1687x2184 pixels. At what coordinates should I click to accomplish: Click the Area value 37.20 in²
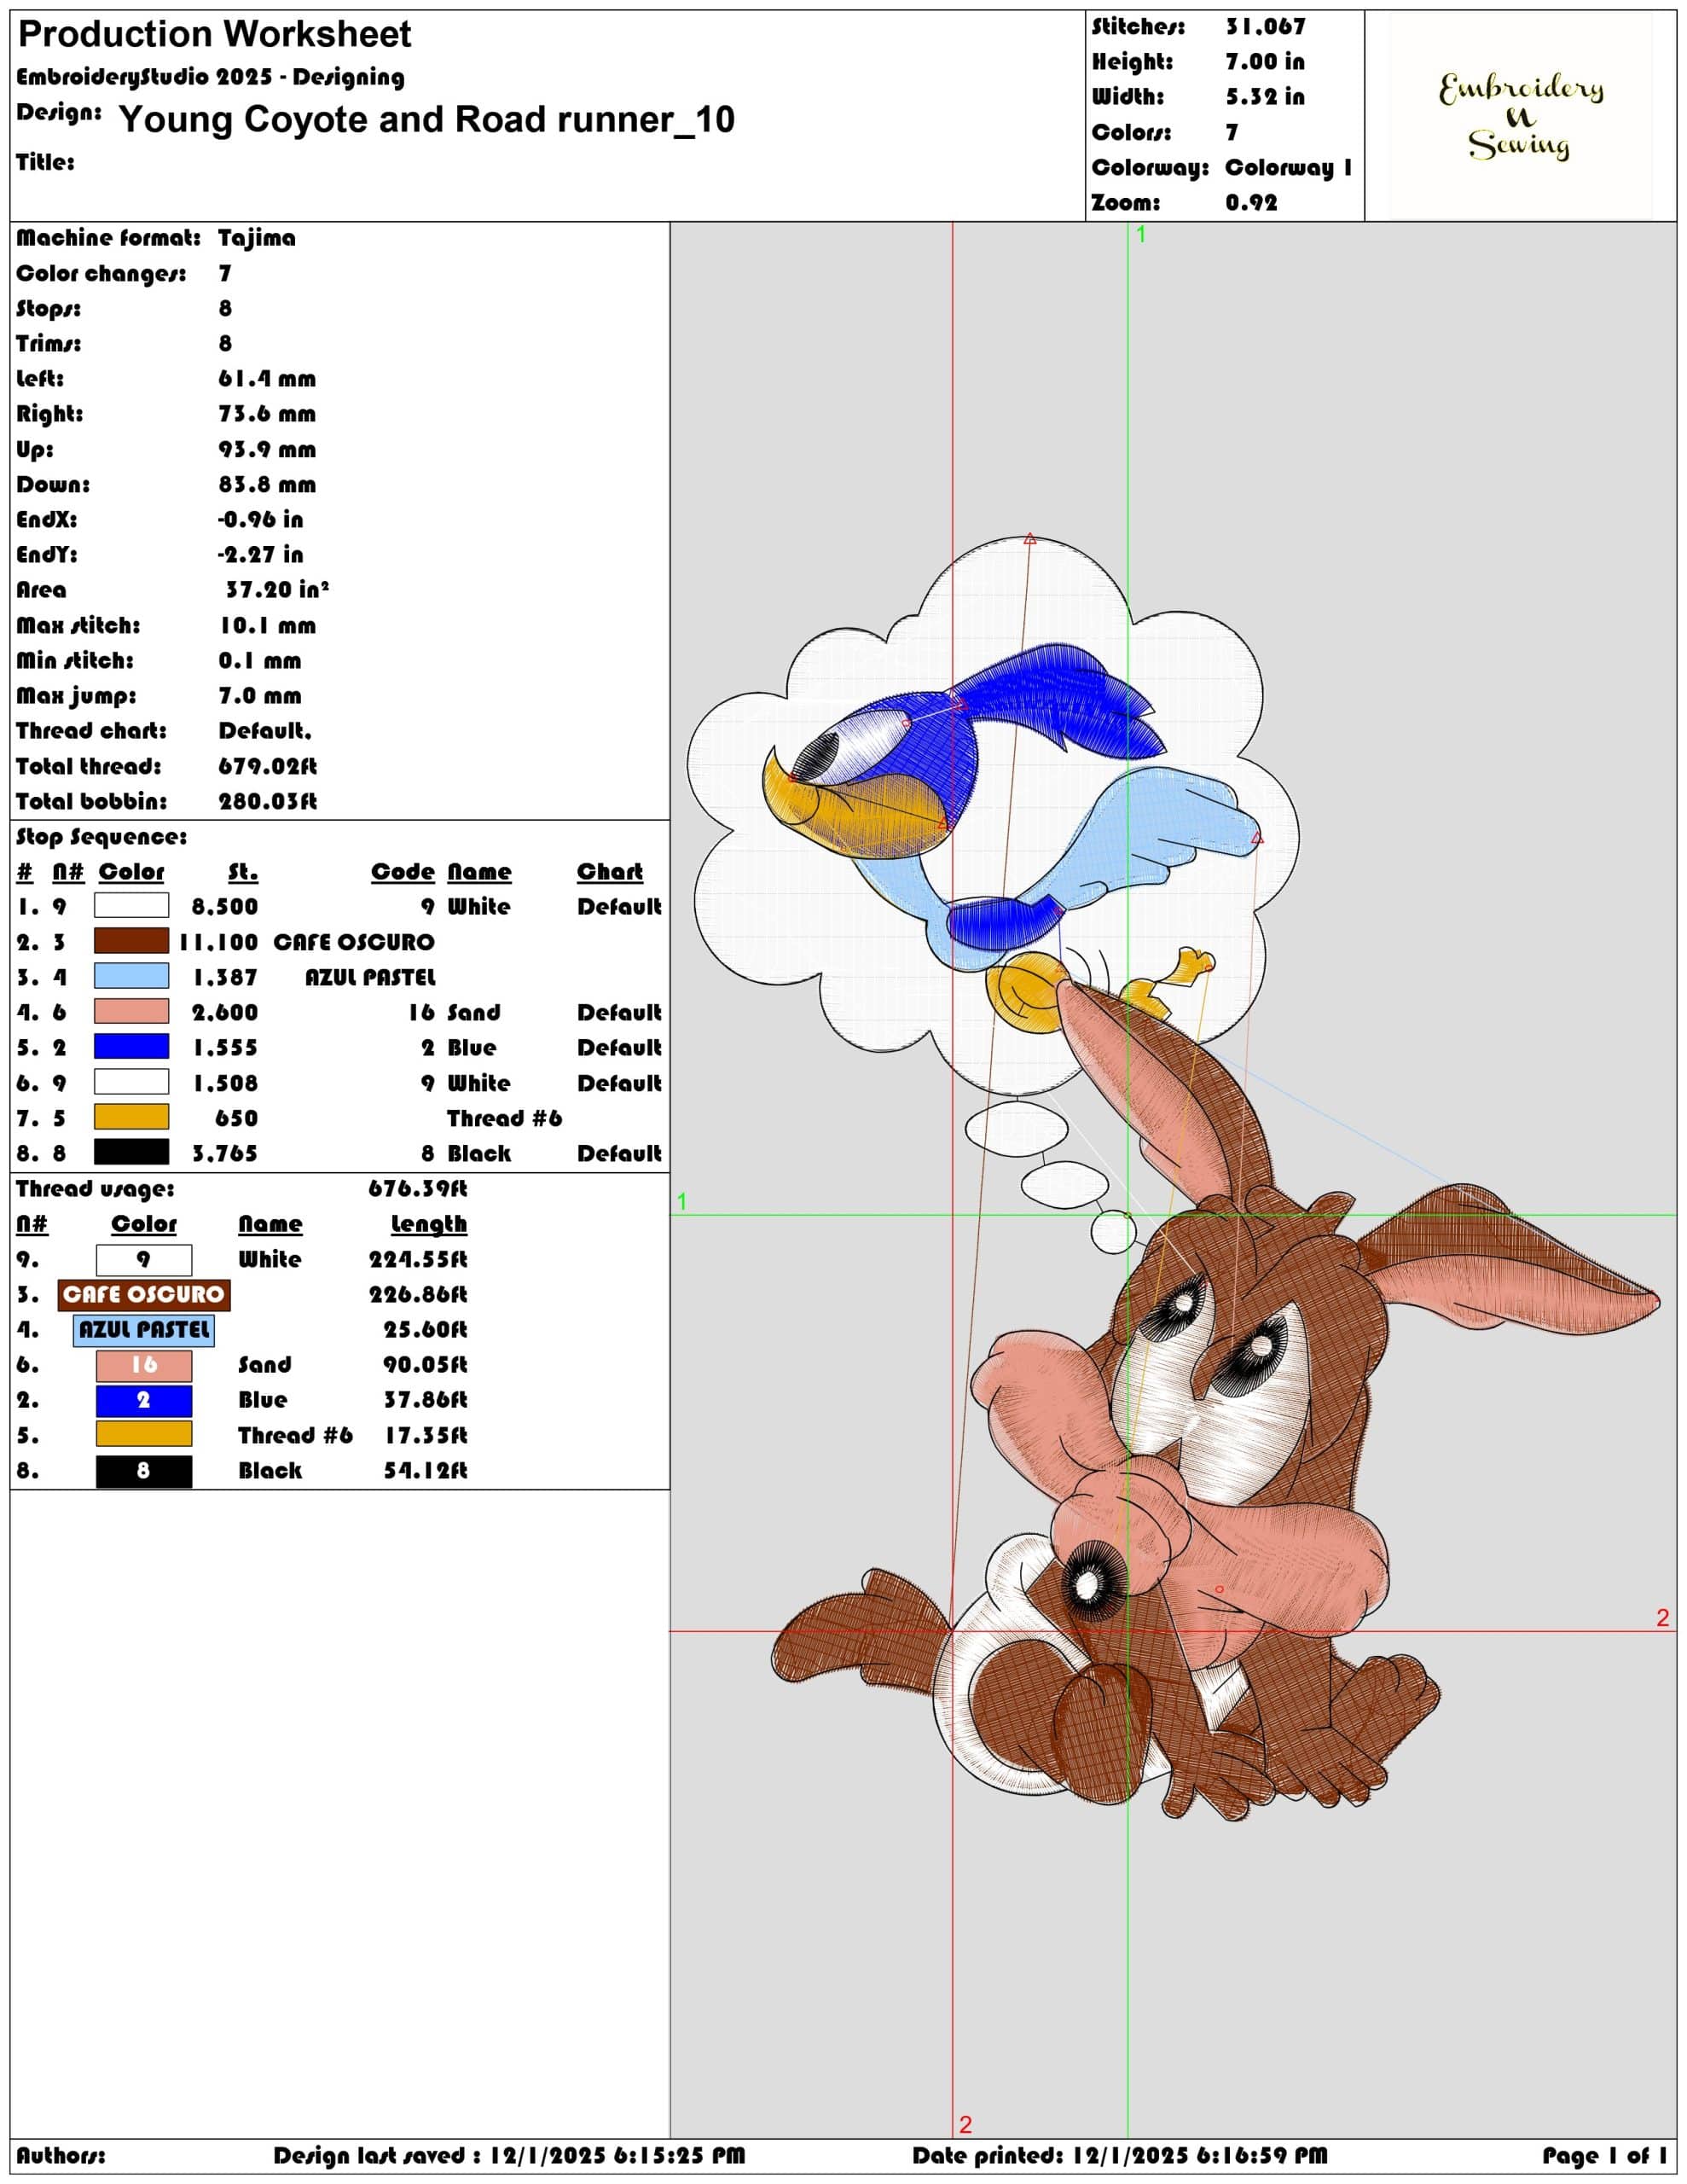(277, 590)
